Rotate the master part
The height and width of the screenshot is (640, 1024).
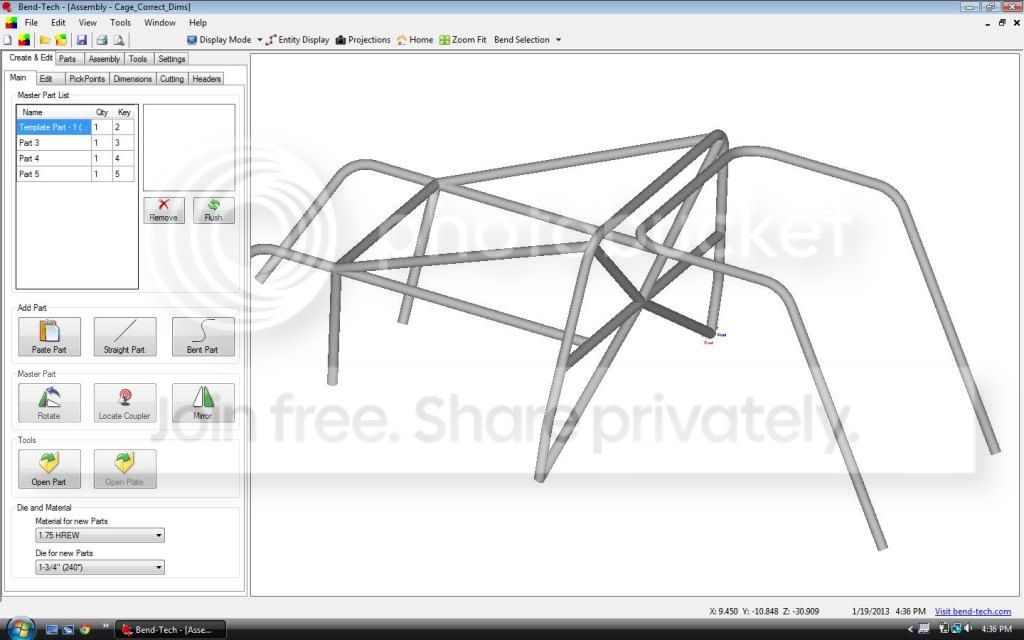click(49, 403)
